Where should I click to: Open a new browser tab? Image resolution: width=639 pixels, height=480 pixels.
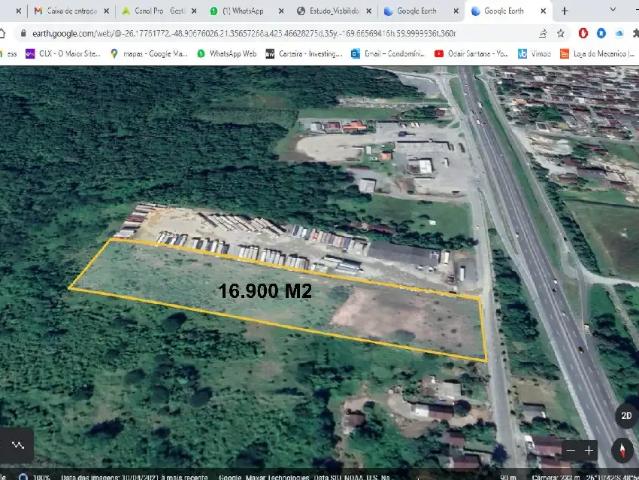click(564, 11)
